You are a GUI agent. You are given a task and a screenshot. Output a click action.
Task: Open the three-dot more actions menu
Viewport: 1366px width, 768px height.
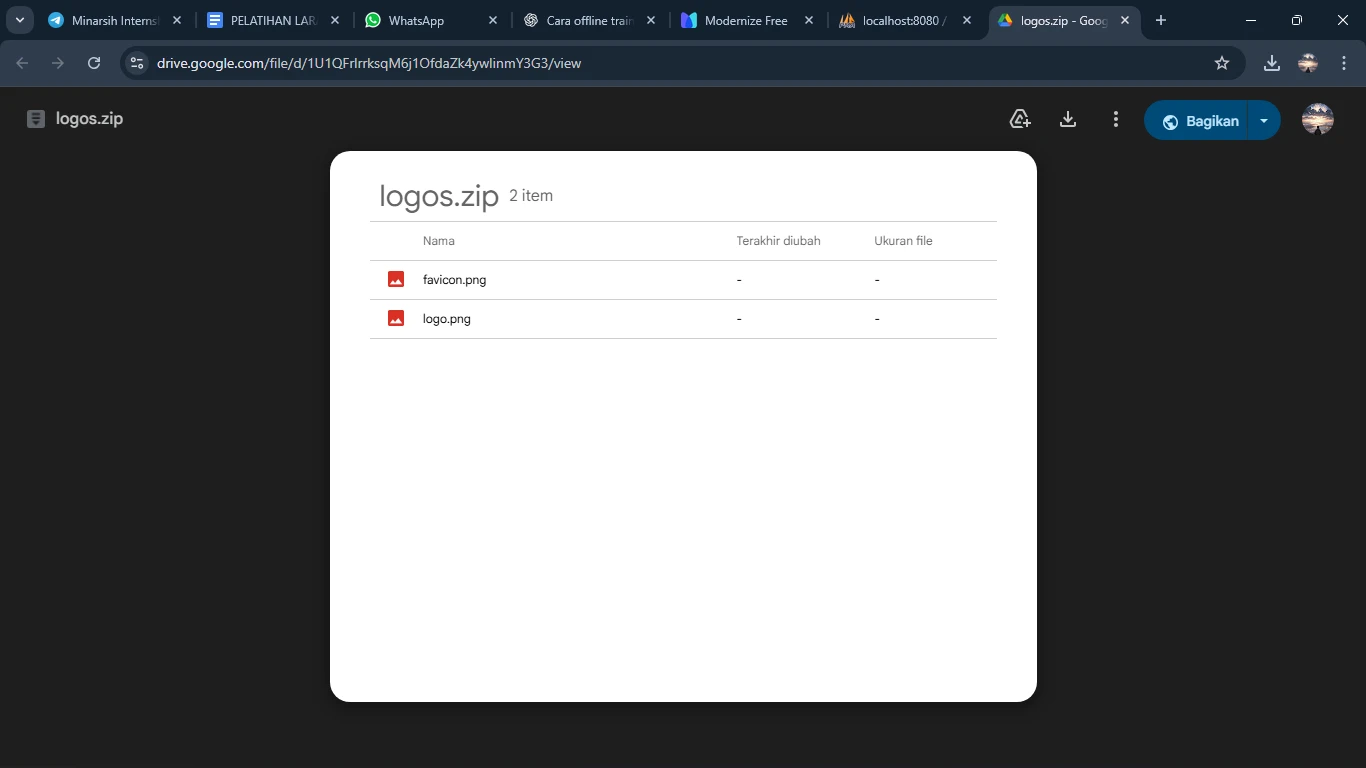click(x=1116, y=120)
